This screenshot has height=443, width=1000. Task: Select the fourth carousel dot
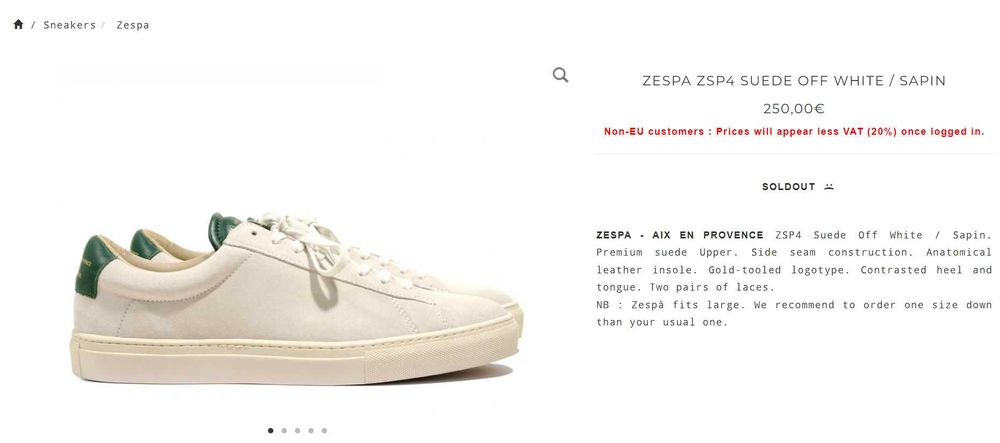(x=311, y=430)
